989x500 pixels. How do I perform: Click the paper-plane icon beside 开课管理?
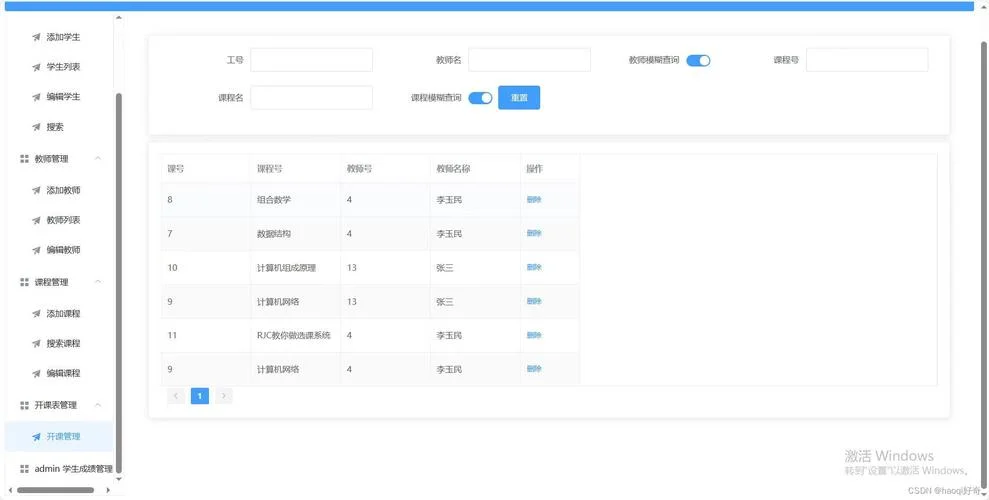point(37,436)
